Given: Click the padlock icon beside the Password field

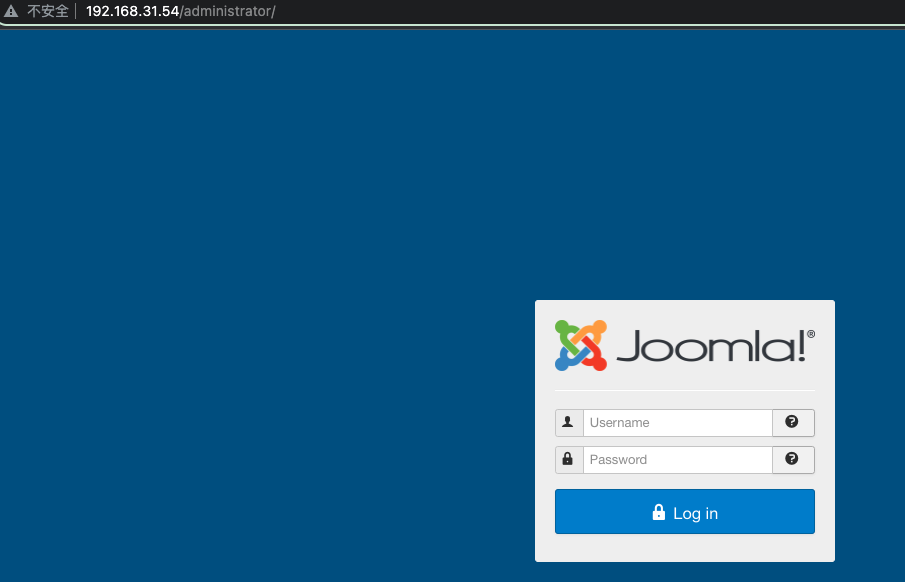Looking at the screenshot, I should pos(568,459).
